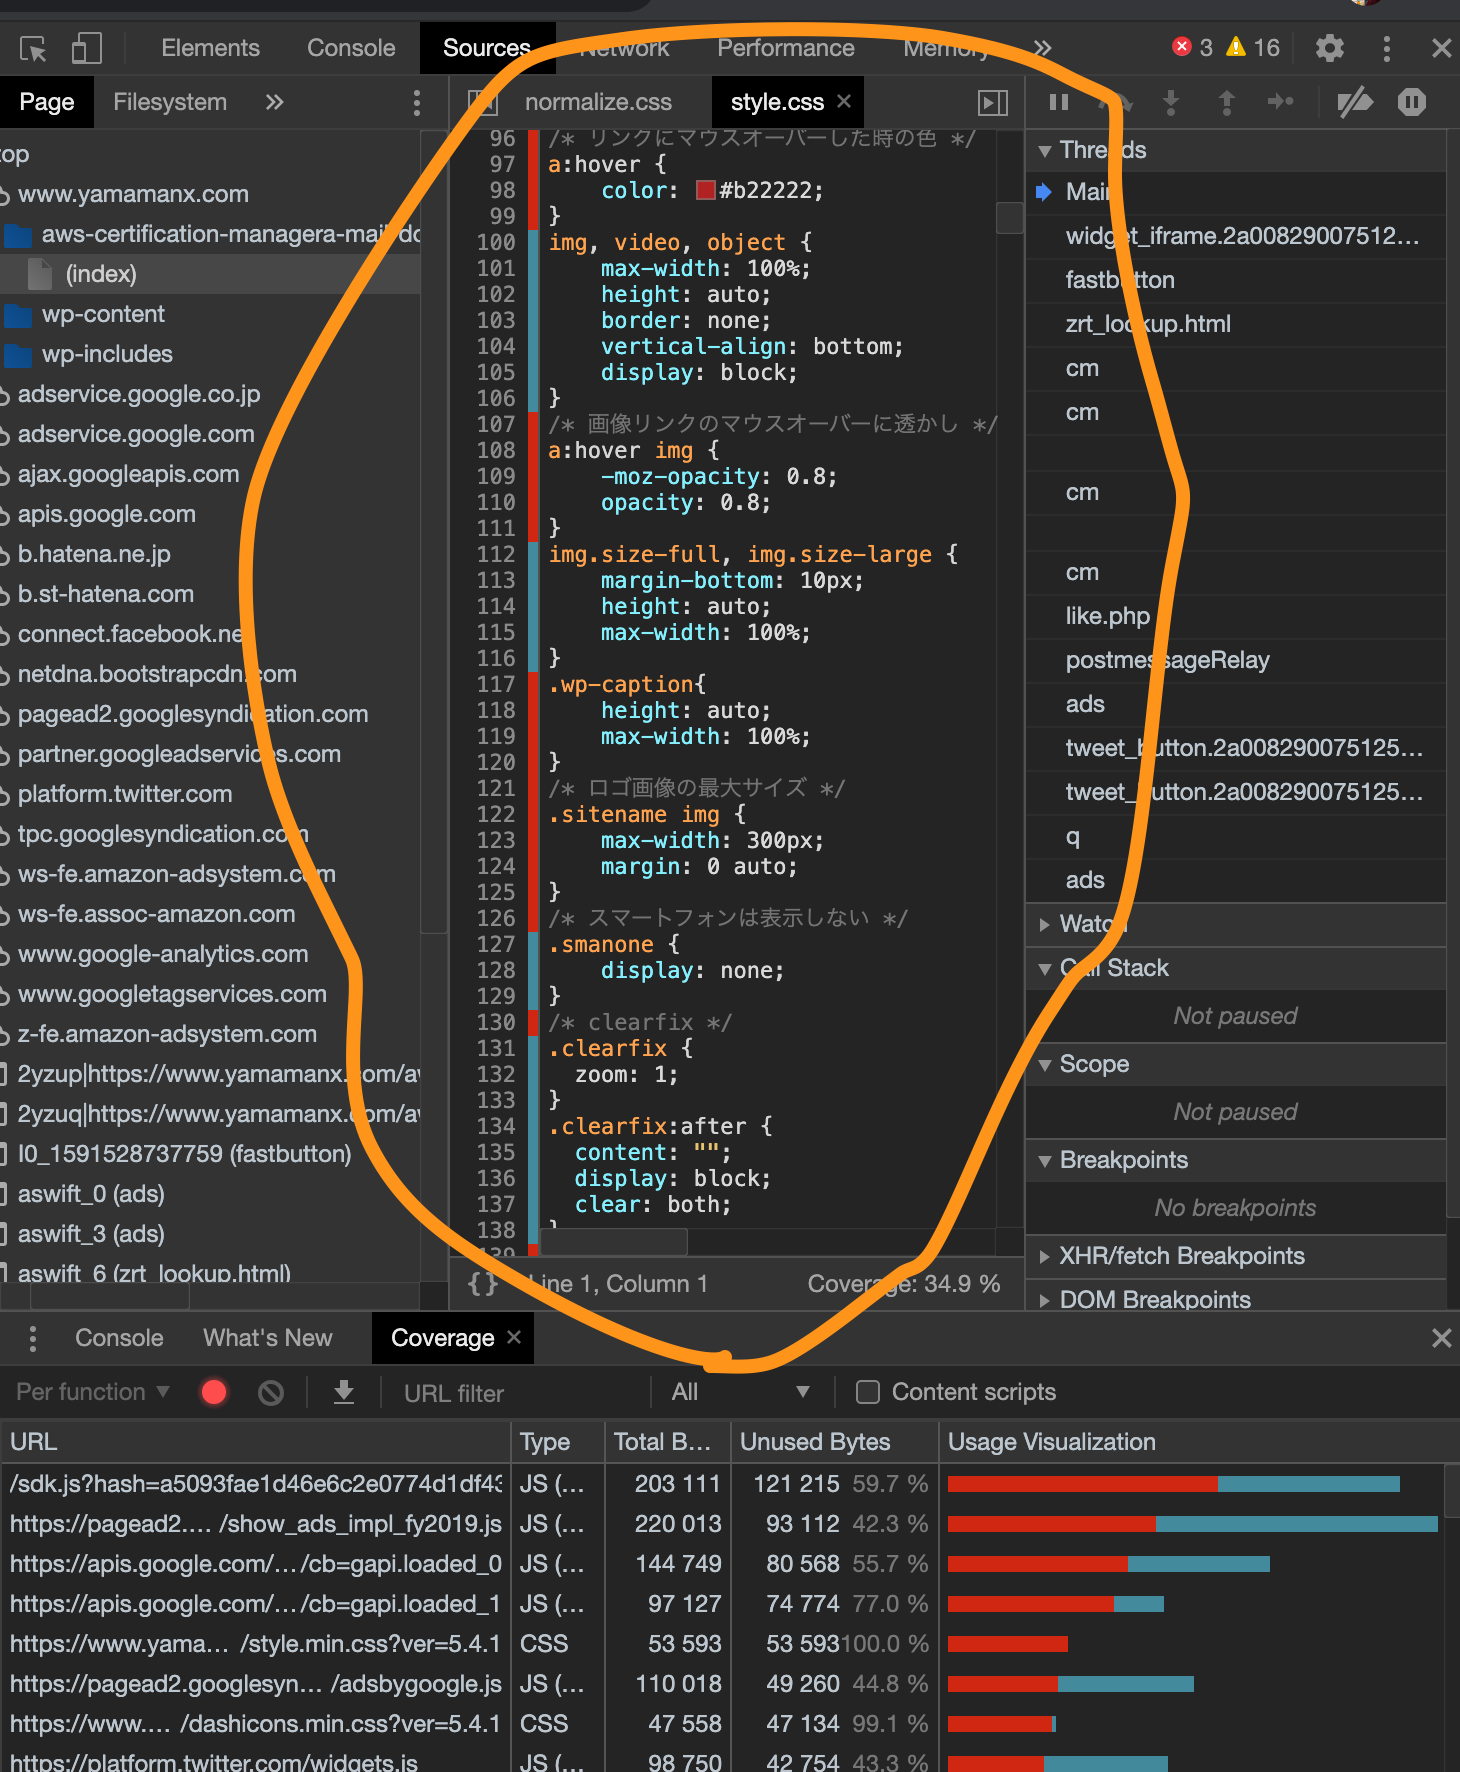
Task: Click usage bar of show_ads_impl_fy2019.js row
Action: [1193, 1524]
